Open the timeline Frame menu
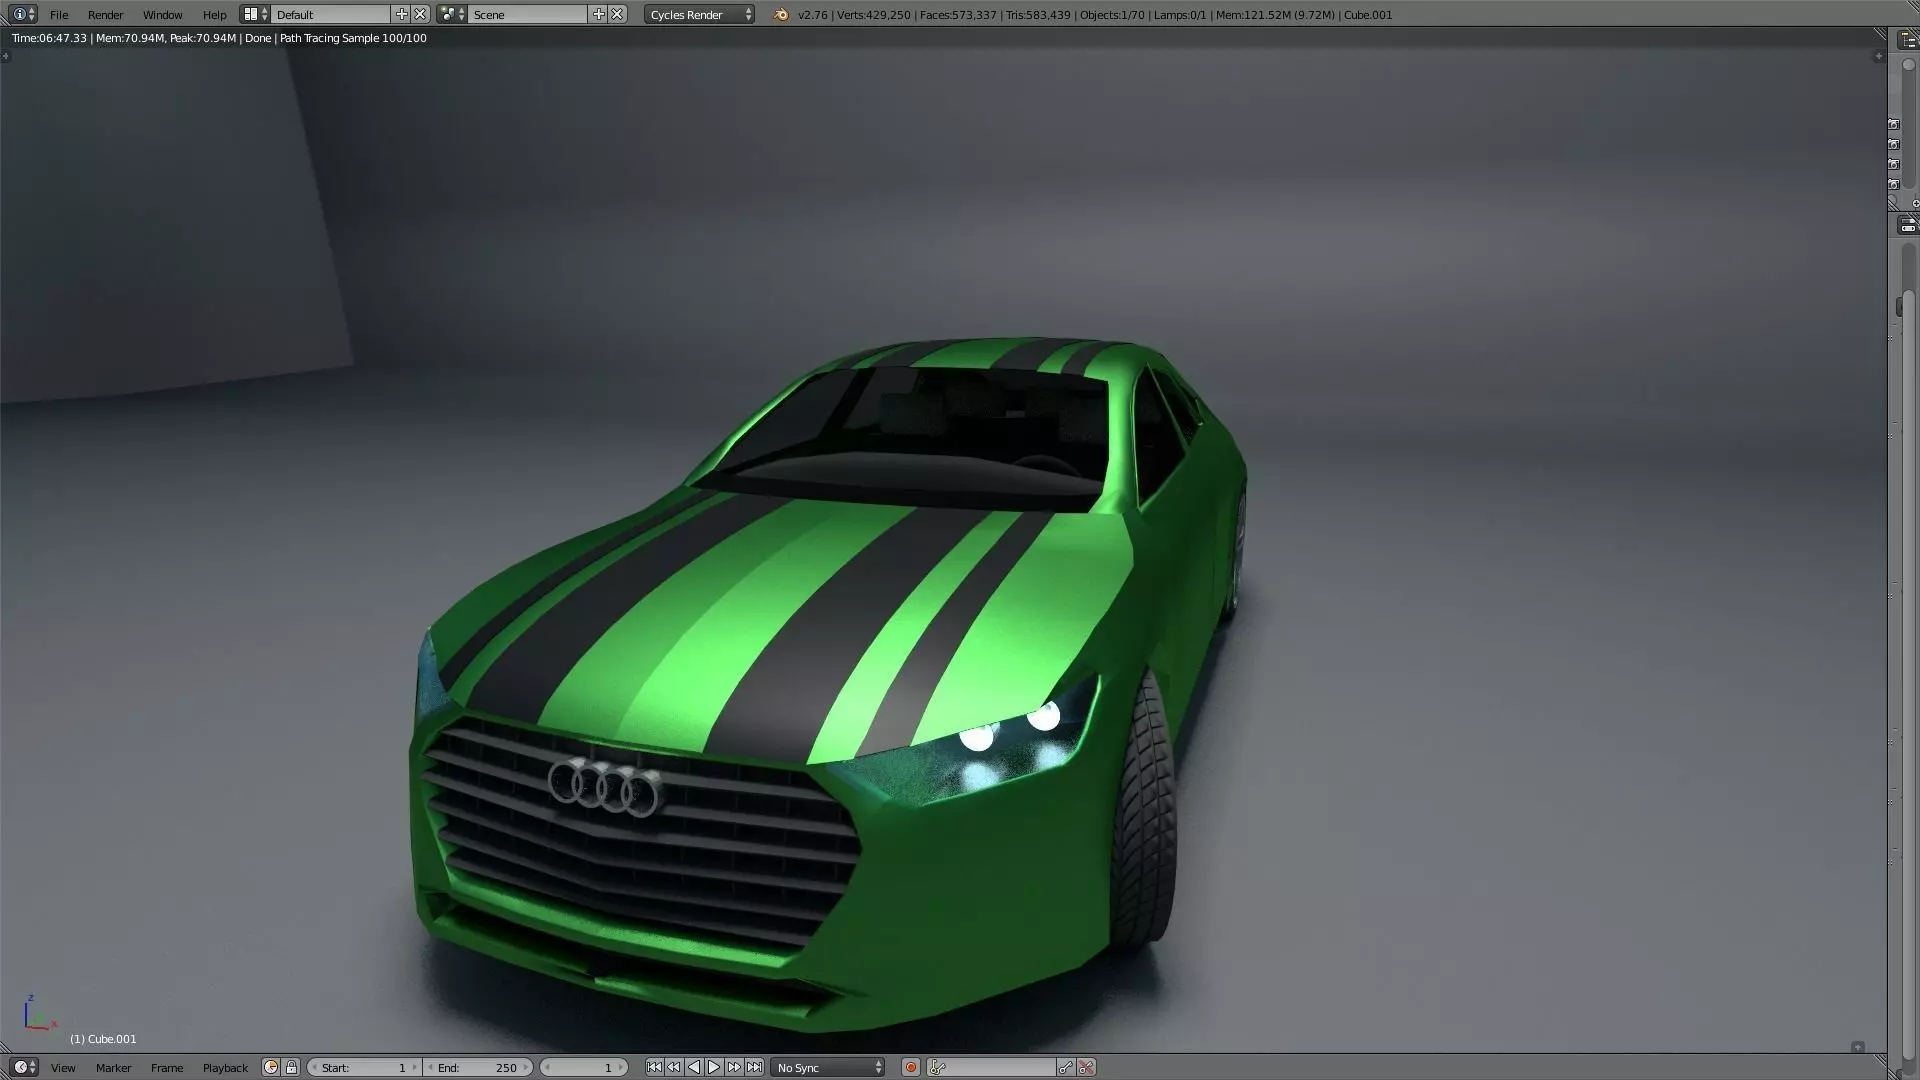The height and width of the screenshot is (1080, 1920). 167,1068
